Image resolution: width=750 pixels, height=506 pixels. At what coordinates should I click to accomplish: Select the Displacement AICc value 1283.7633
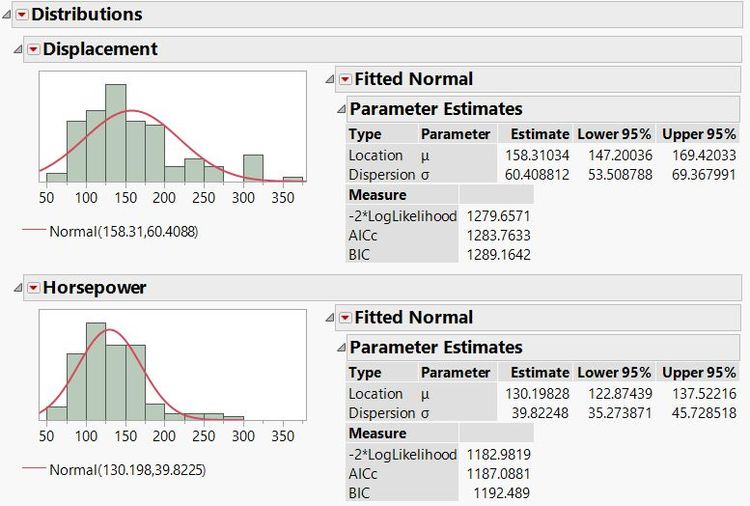(x=501, y=235)
